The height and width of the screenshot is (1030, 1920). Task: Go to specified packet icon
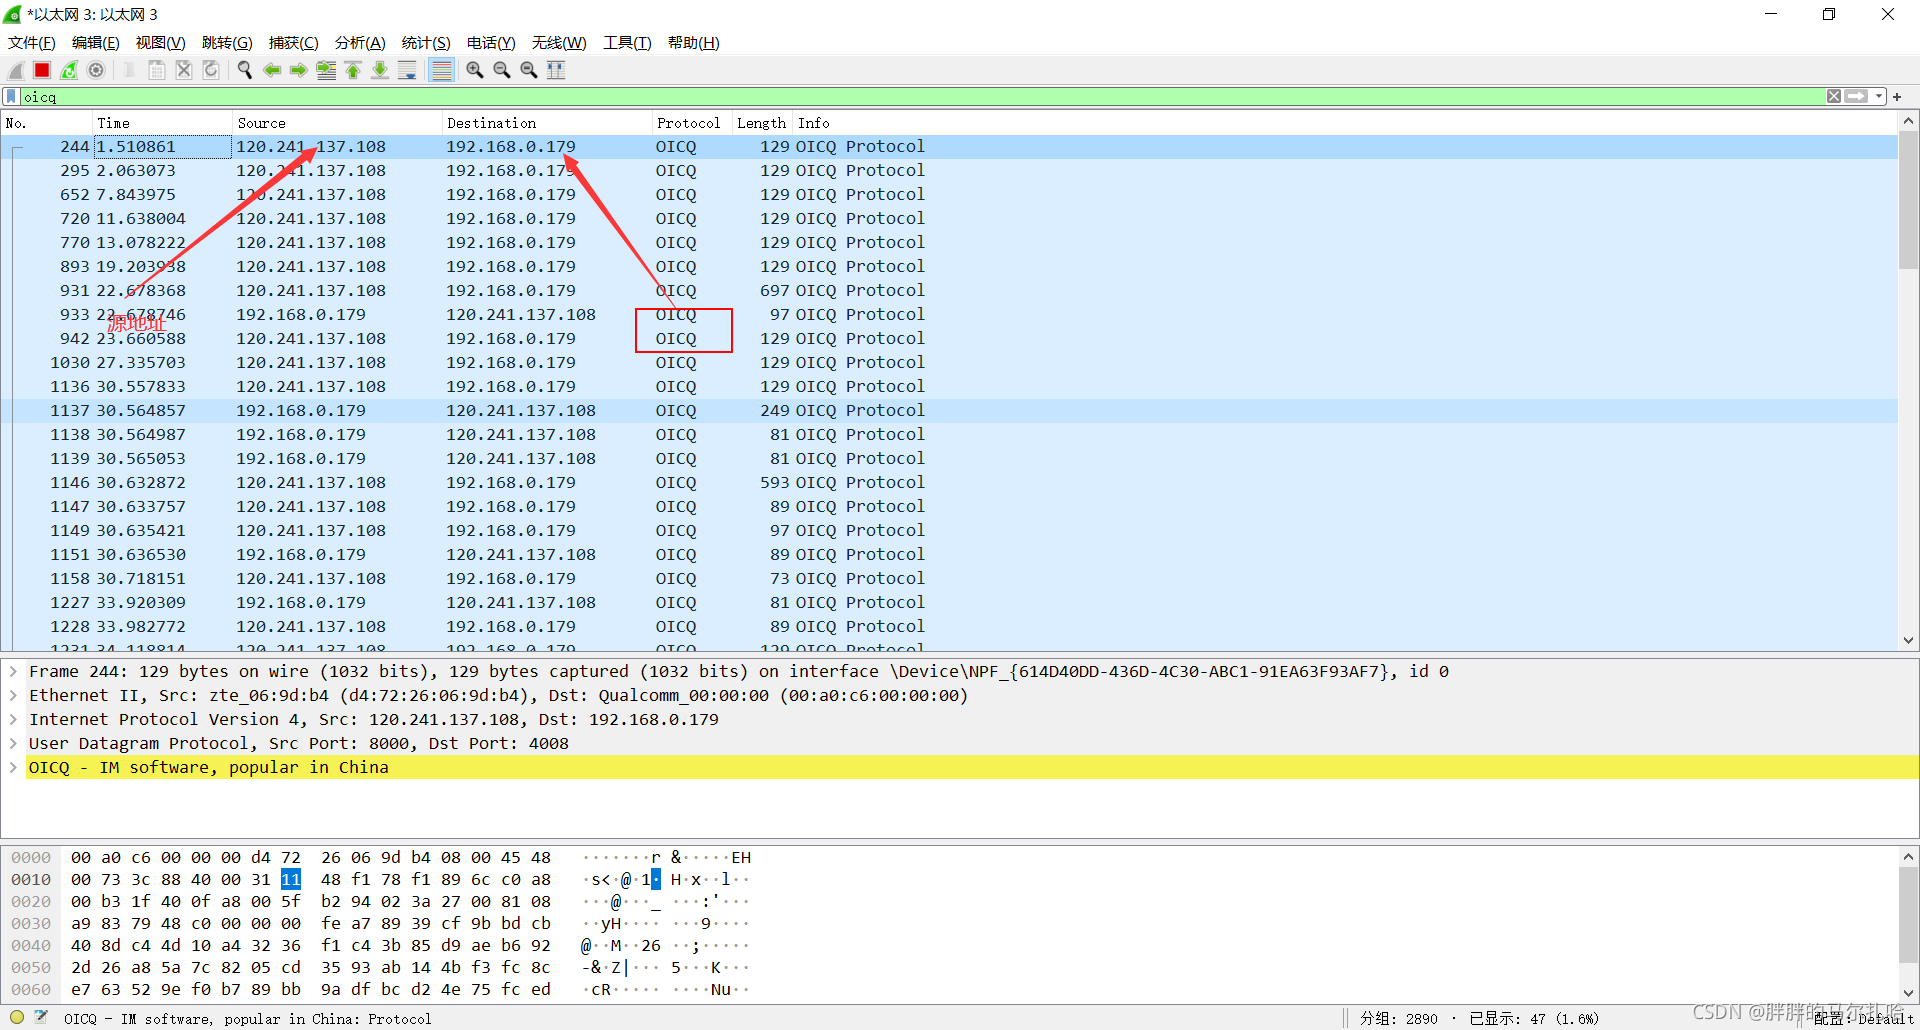click(x=326, y=70)
